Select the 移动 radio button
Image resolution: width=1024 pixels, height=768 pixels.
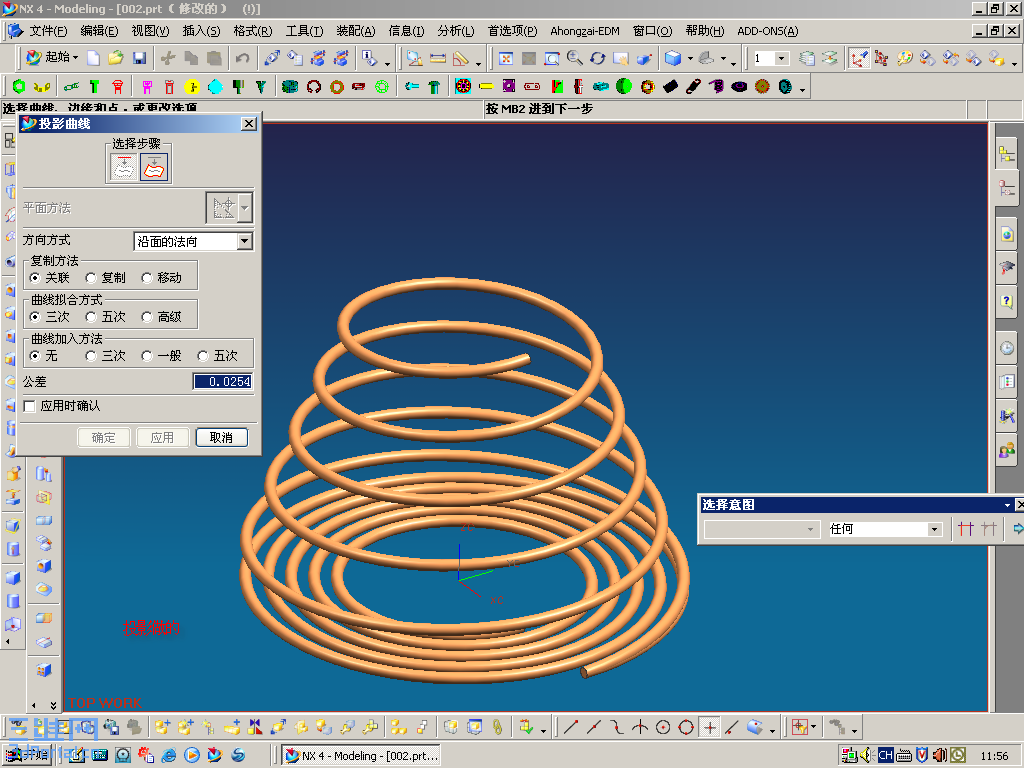147,278
